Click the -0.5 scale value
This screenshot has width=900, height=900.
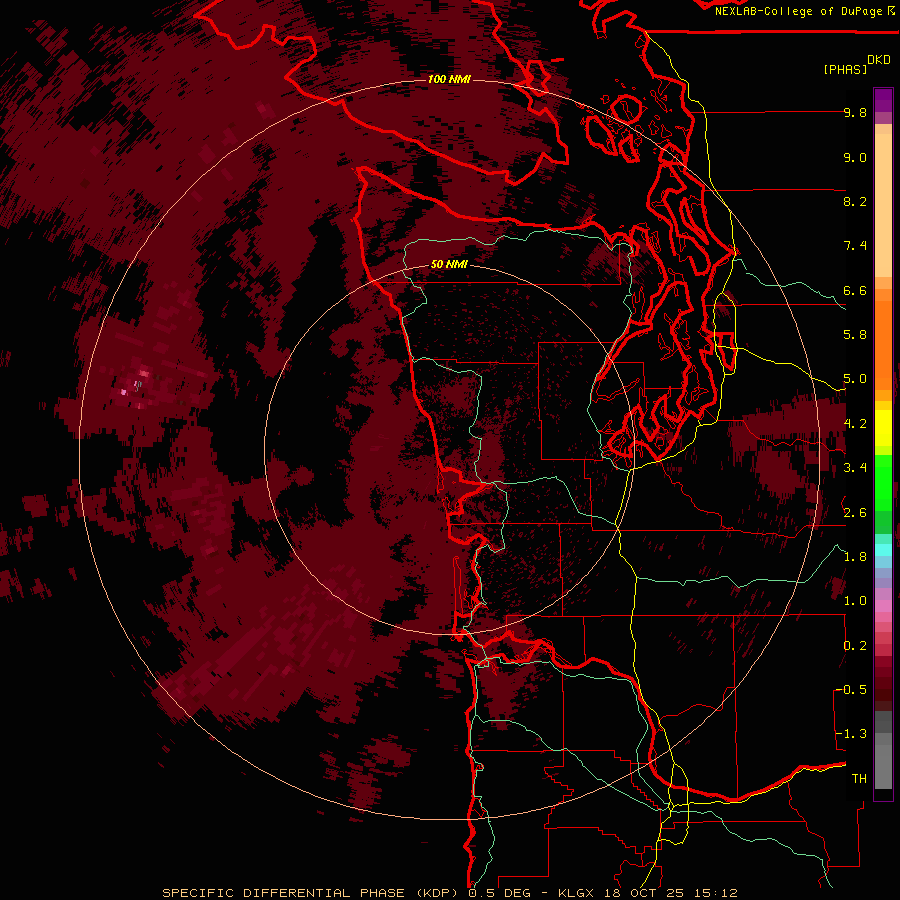click(x=851, y=690)
